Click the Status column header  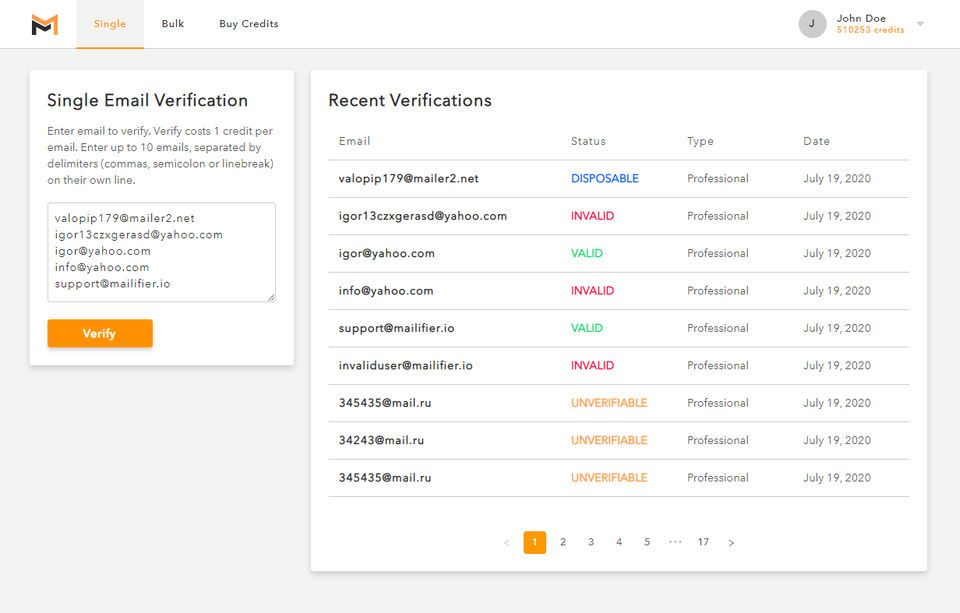coord(588,141)
